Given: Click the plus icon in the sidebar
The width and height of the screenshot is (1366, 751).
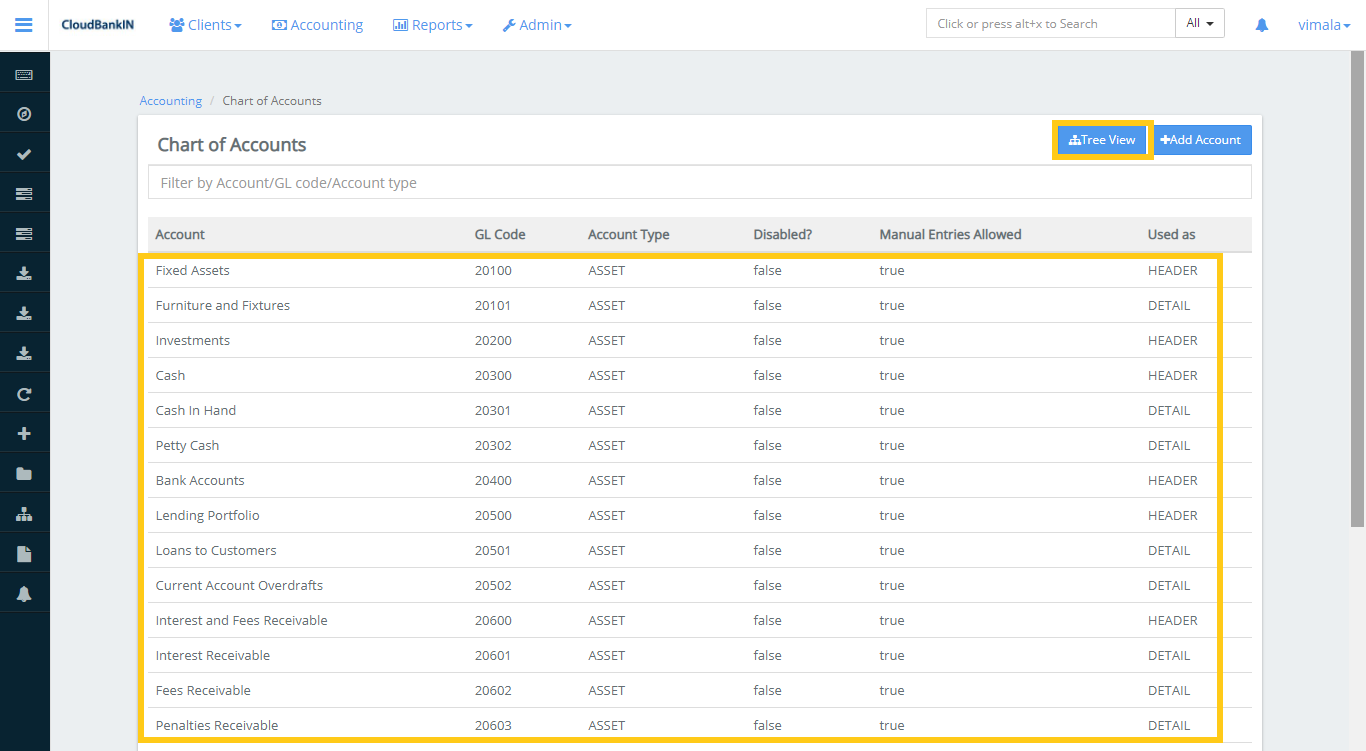Looking at the screenshot, I should (x=24, y=433).
